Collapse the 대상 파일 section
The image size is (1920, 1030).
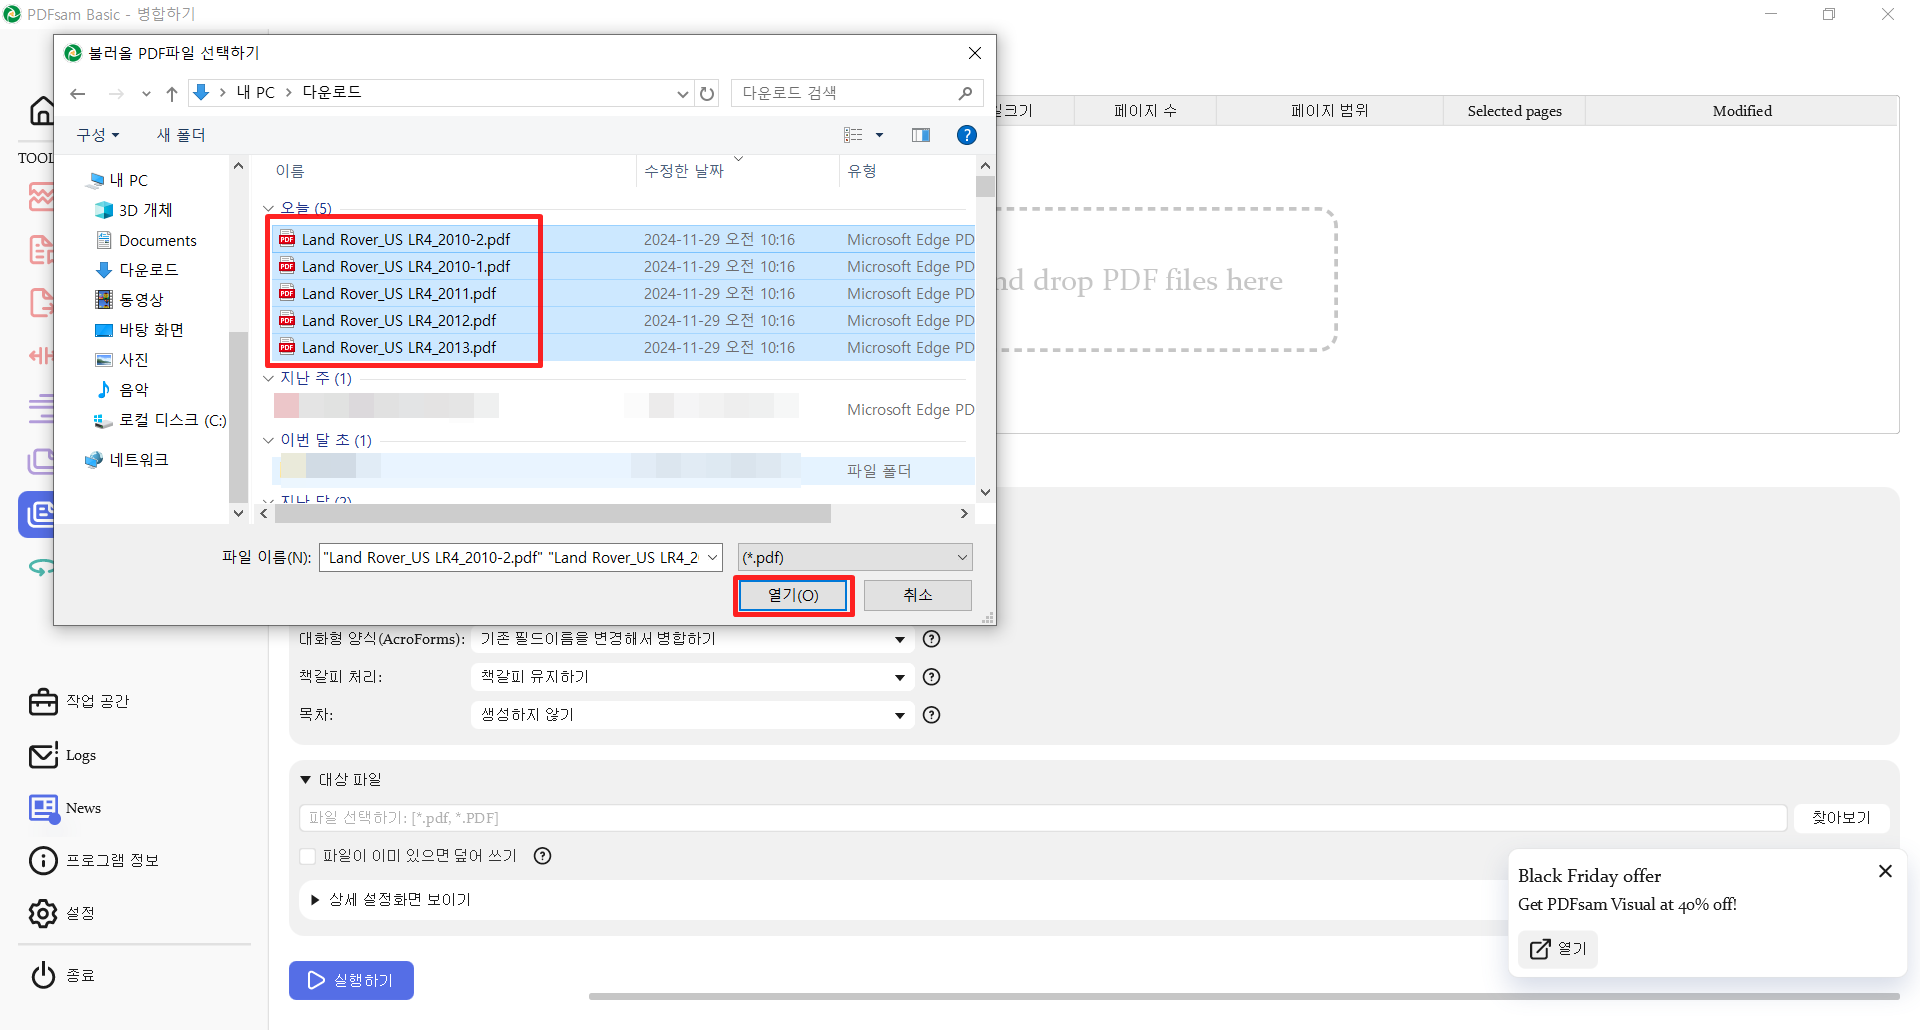pyautogui.click(x=306, y=780)
